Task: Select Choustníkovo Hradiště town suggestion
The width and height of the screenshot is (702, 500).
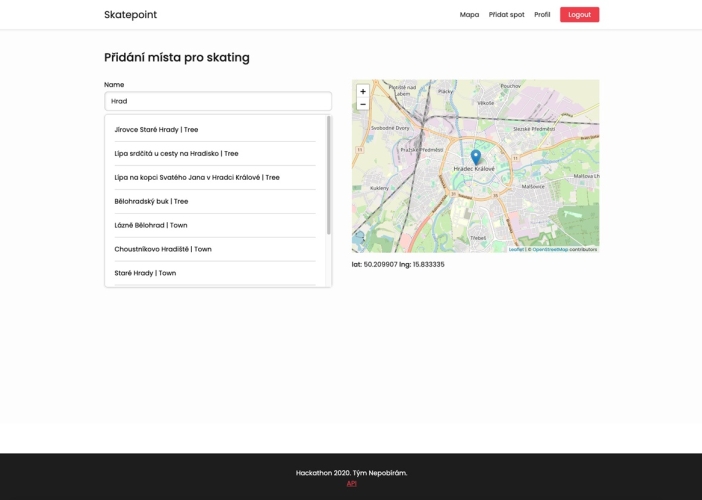Action: [163, 249]
